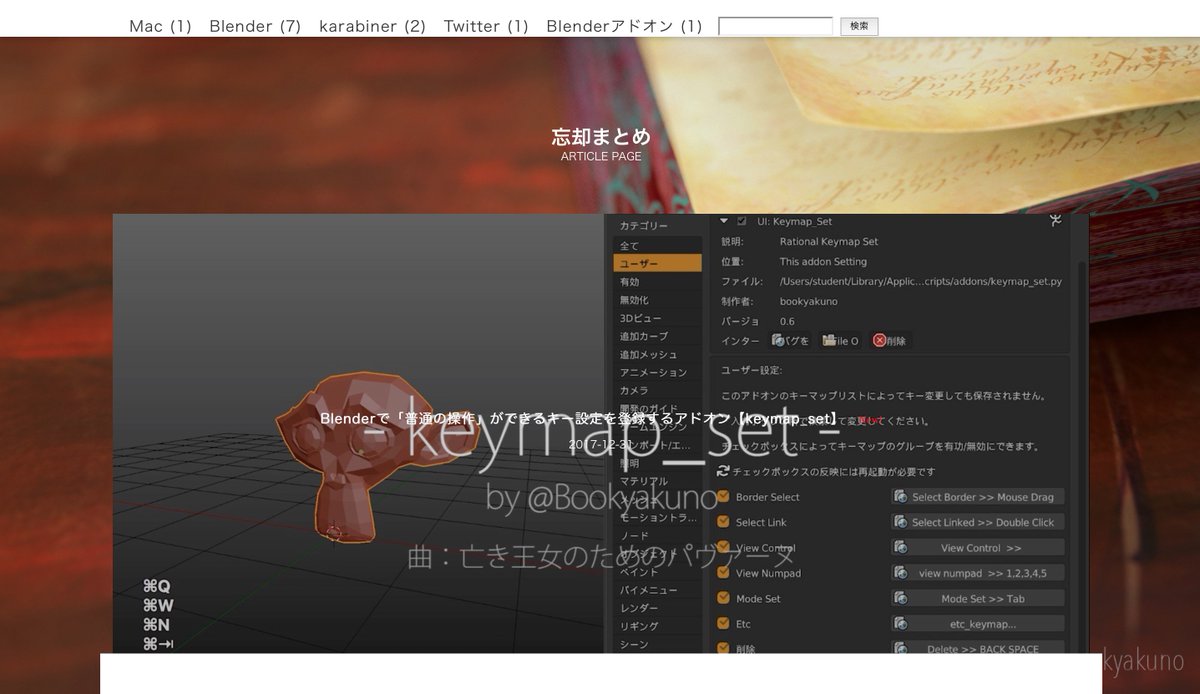Screen dimensions: 1200x694
Task: Expand Delete >> BACK SPACE keymap
Action: 978,647
